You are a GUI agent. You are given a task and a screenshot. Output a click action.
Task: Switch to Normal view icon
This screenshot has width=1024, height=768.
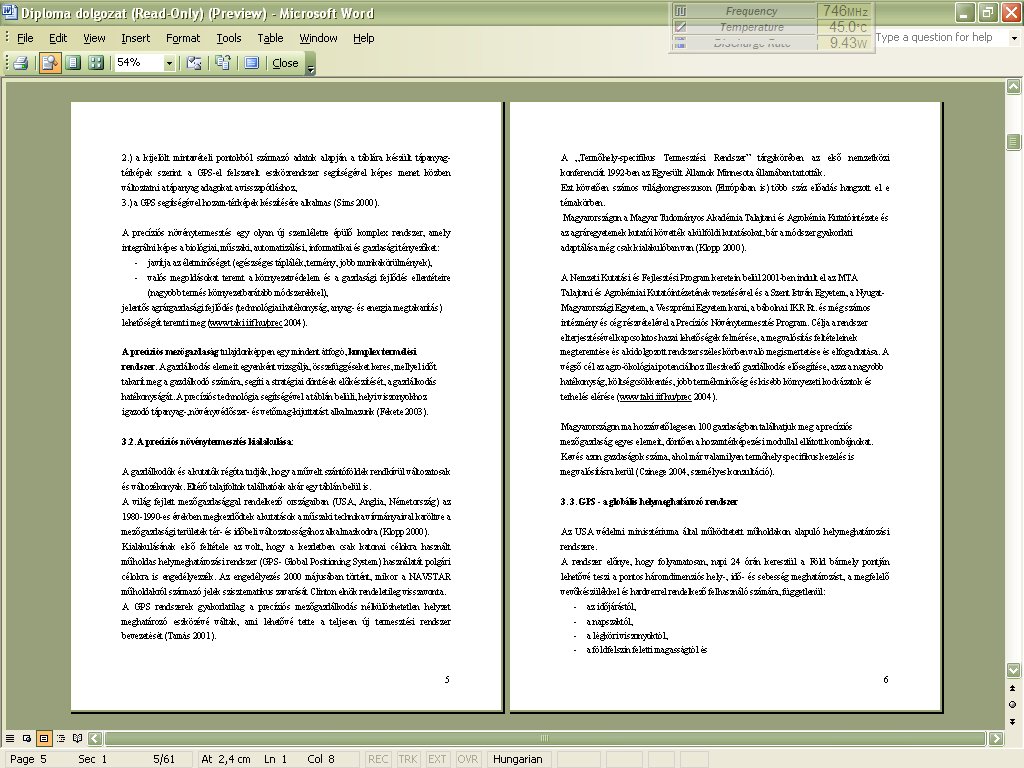click(10, 739)
